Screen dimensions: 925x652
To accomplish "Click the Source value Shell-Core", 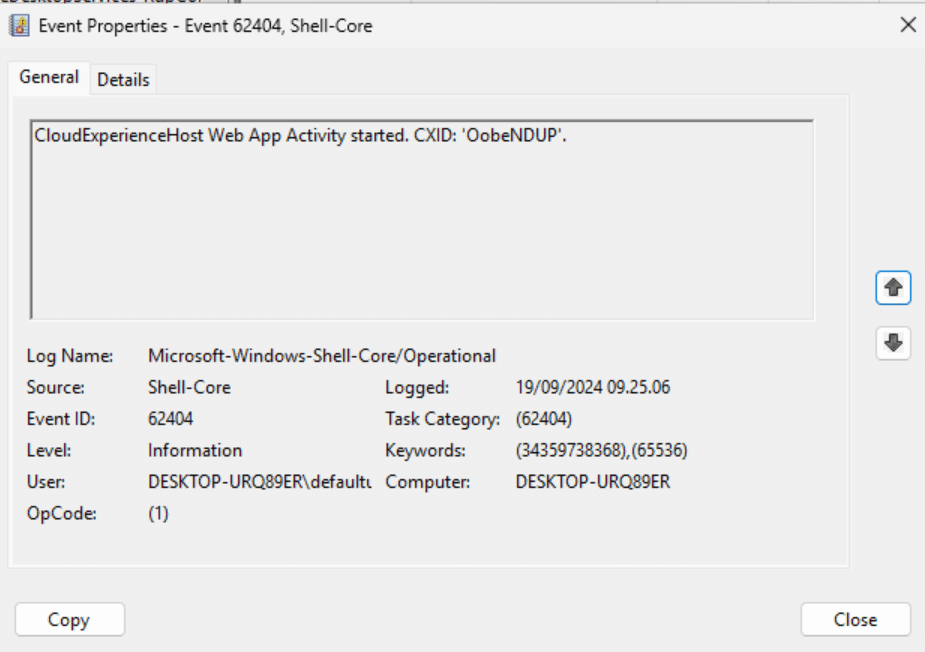I will (x=189, y=387).
